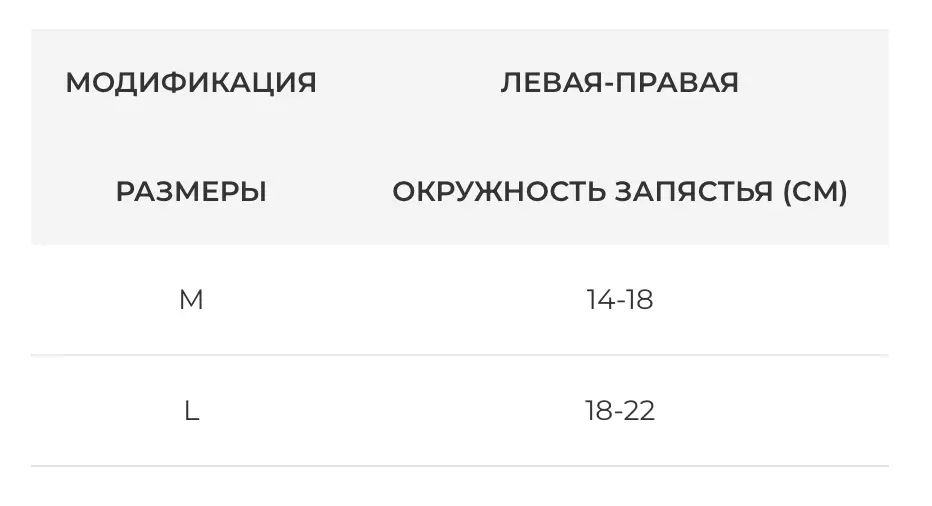Click the gray area between МОДИФИКАЦИЯ and РАЗМЕРЫ
Screen dimensions: 932x506
point(191,137)
